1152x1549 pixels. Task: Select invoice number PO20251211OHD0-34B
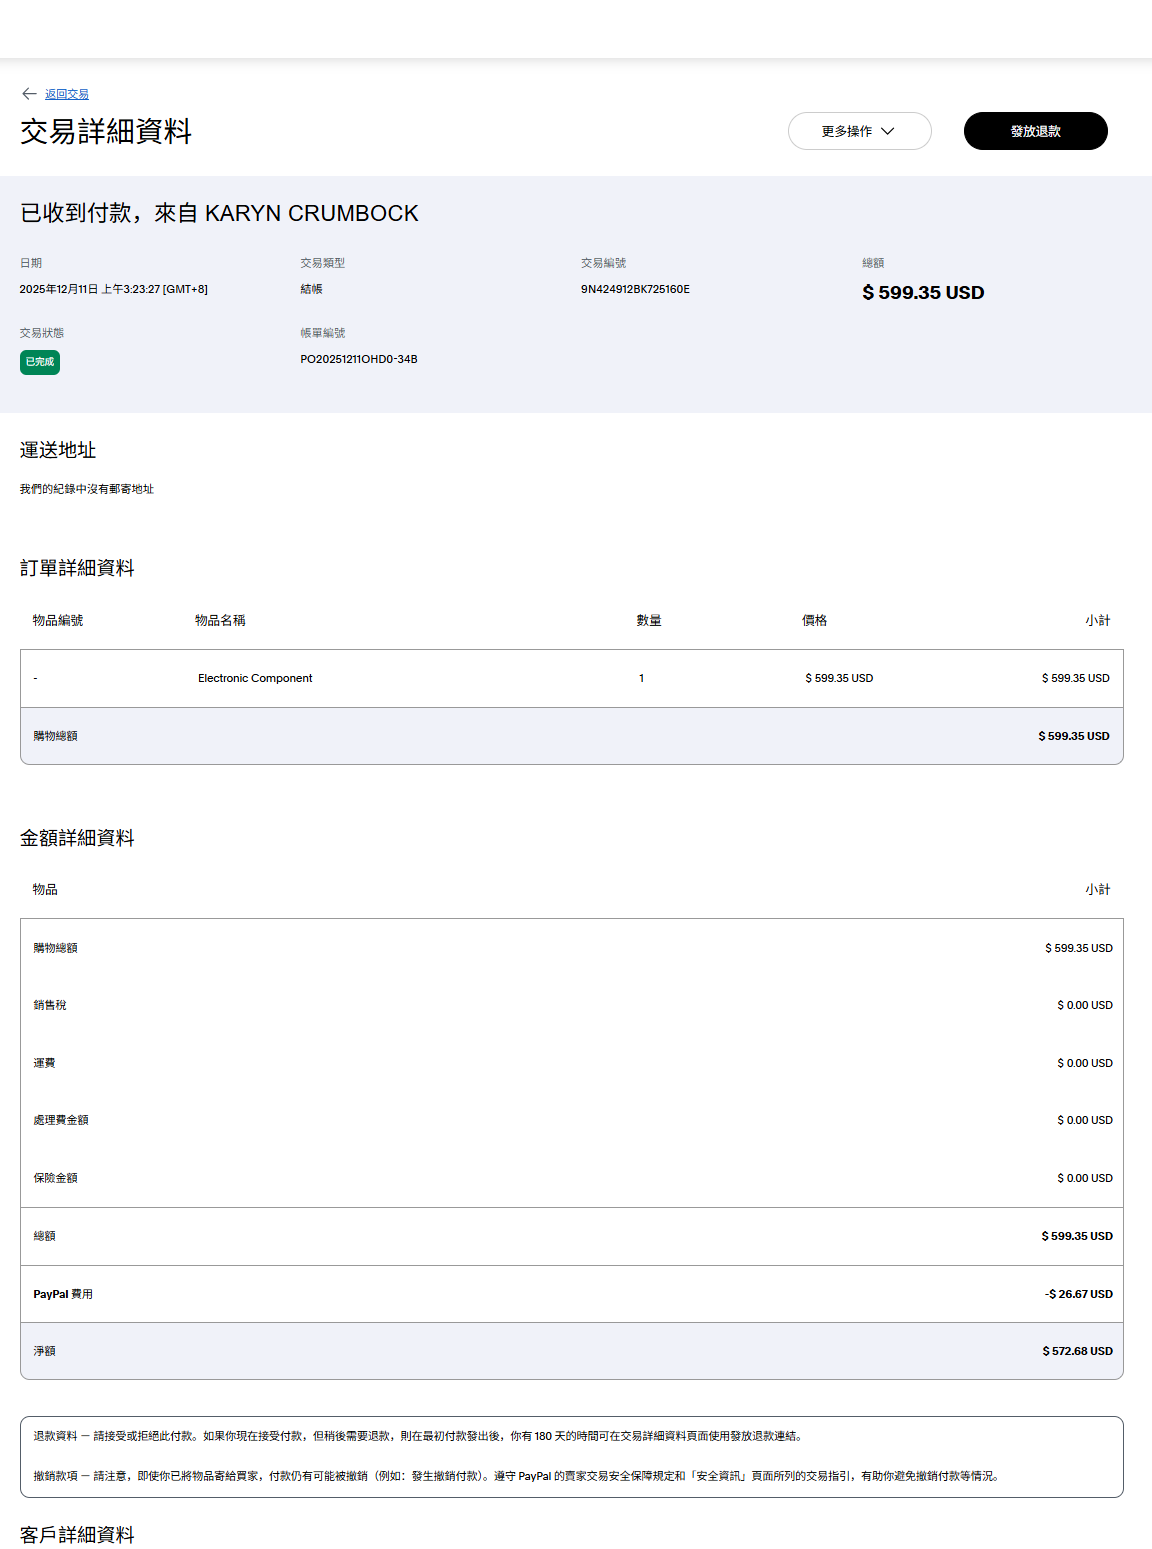coord(359,359)
